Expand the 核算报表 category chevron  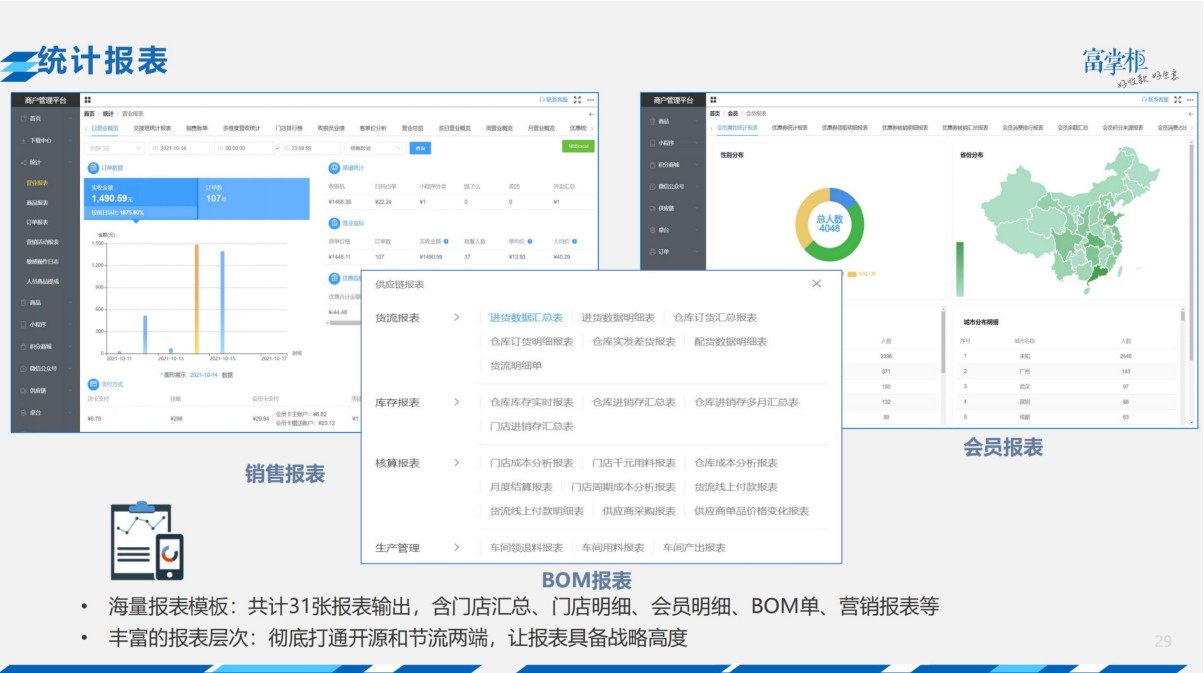pos(457,463)
